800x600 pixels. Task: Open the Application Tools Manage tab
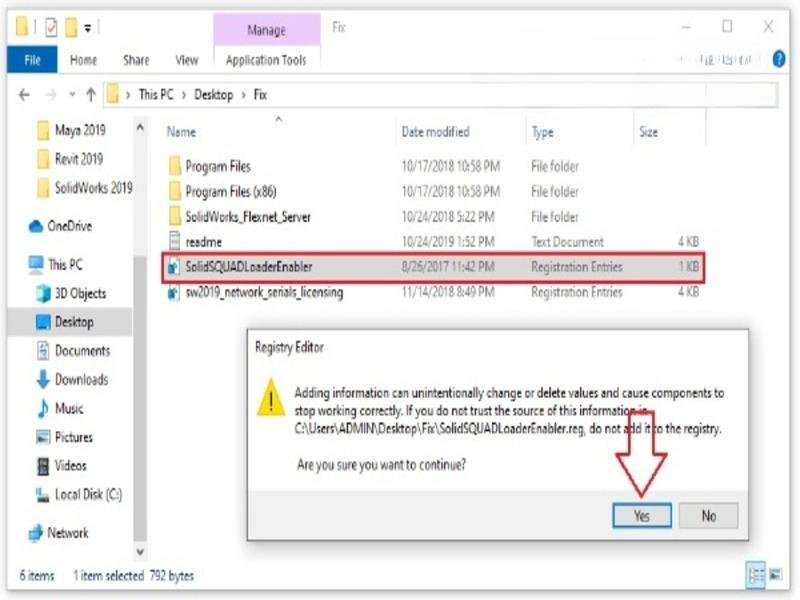(265, 60)
